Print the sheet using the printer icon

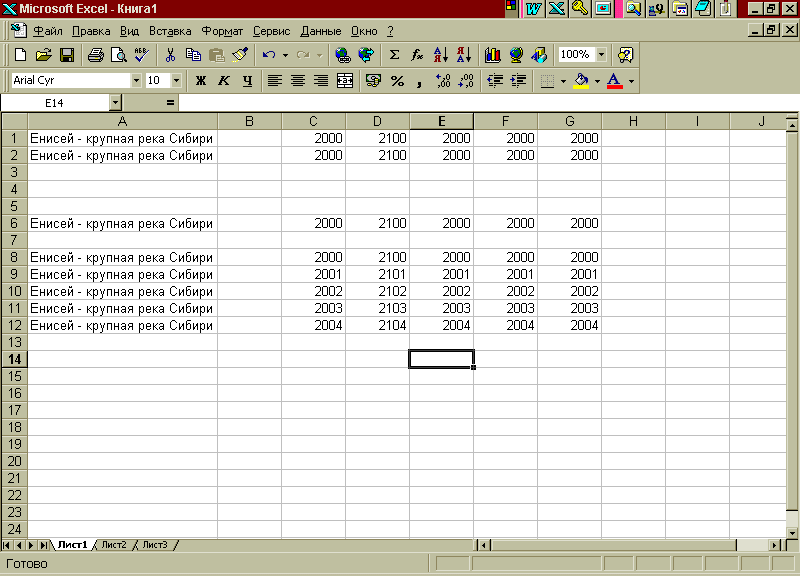pos(95,55)
